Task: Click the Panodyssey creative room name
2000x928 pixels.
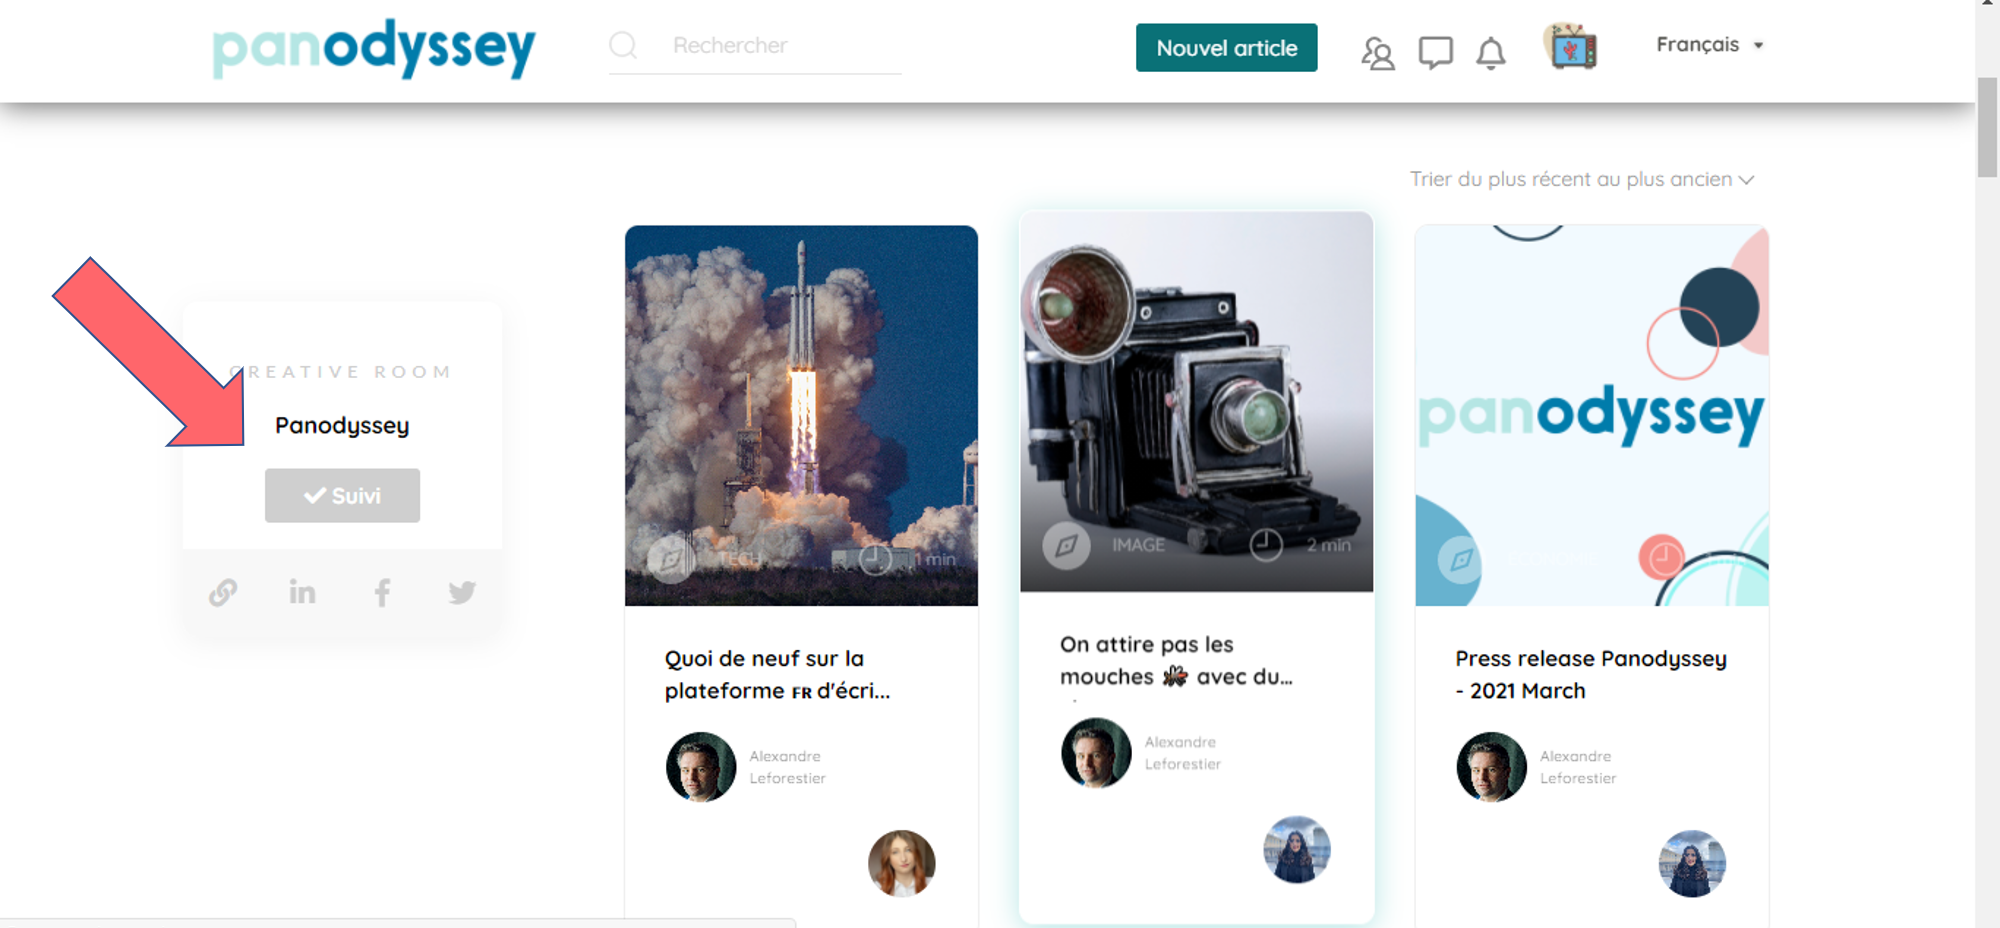Action: click(x=342, y=425)
